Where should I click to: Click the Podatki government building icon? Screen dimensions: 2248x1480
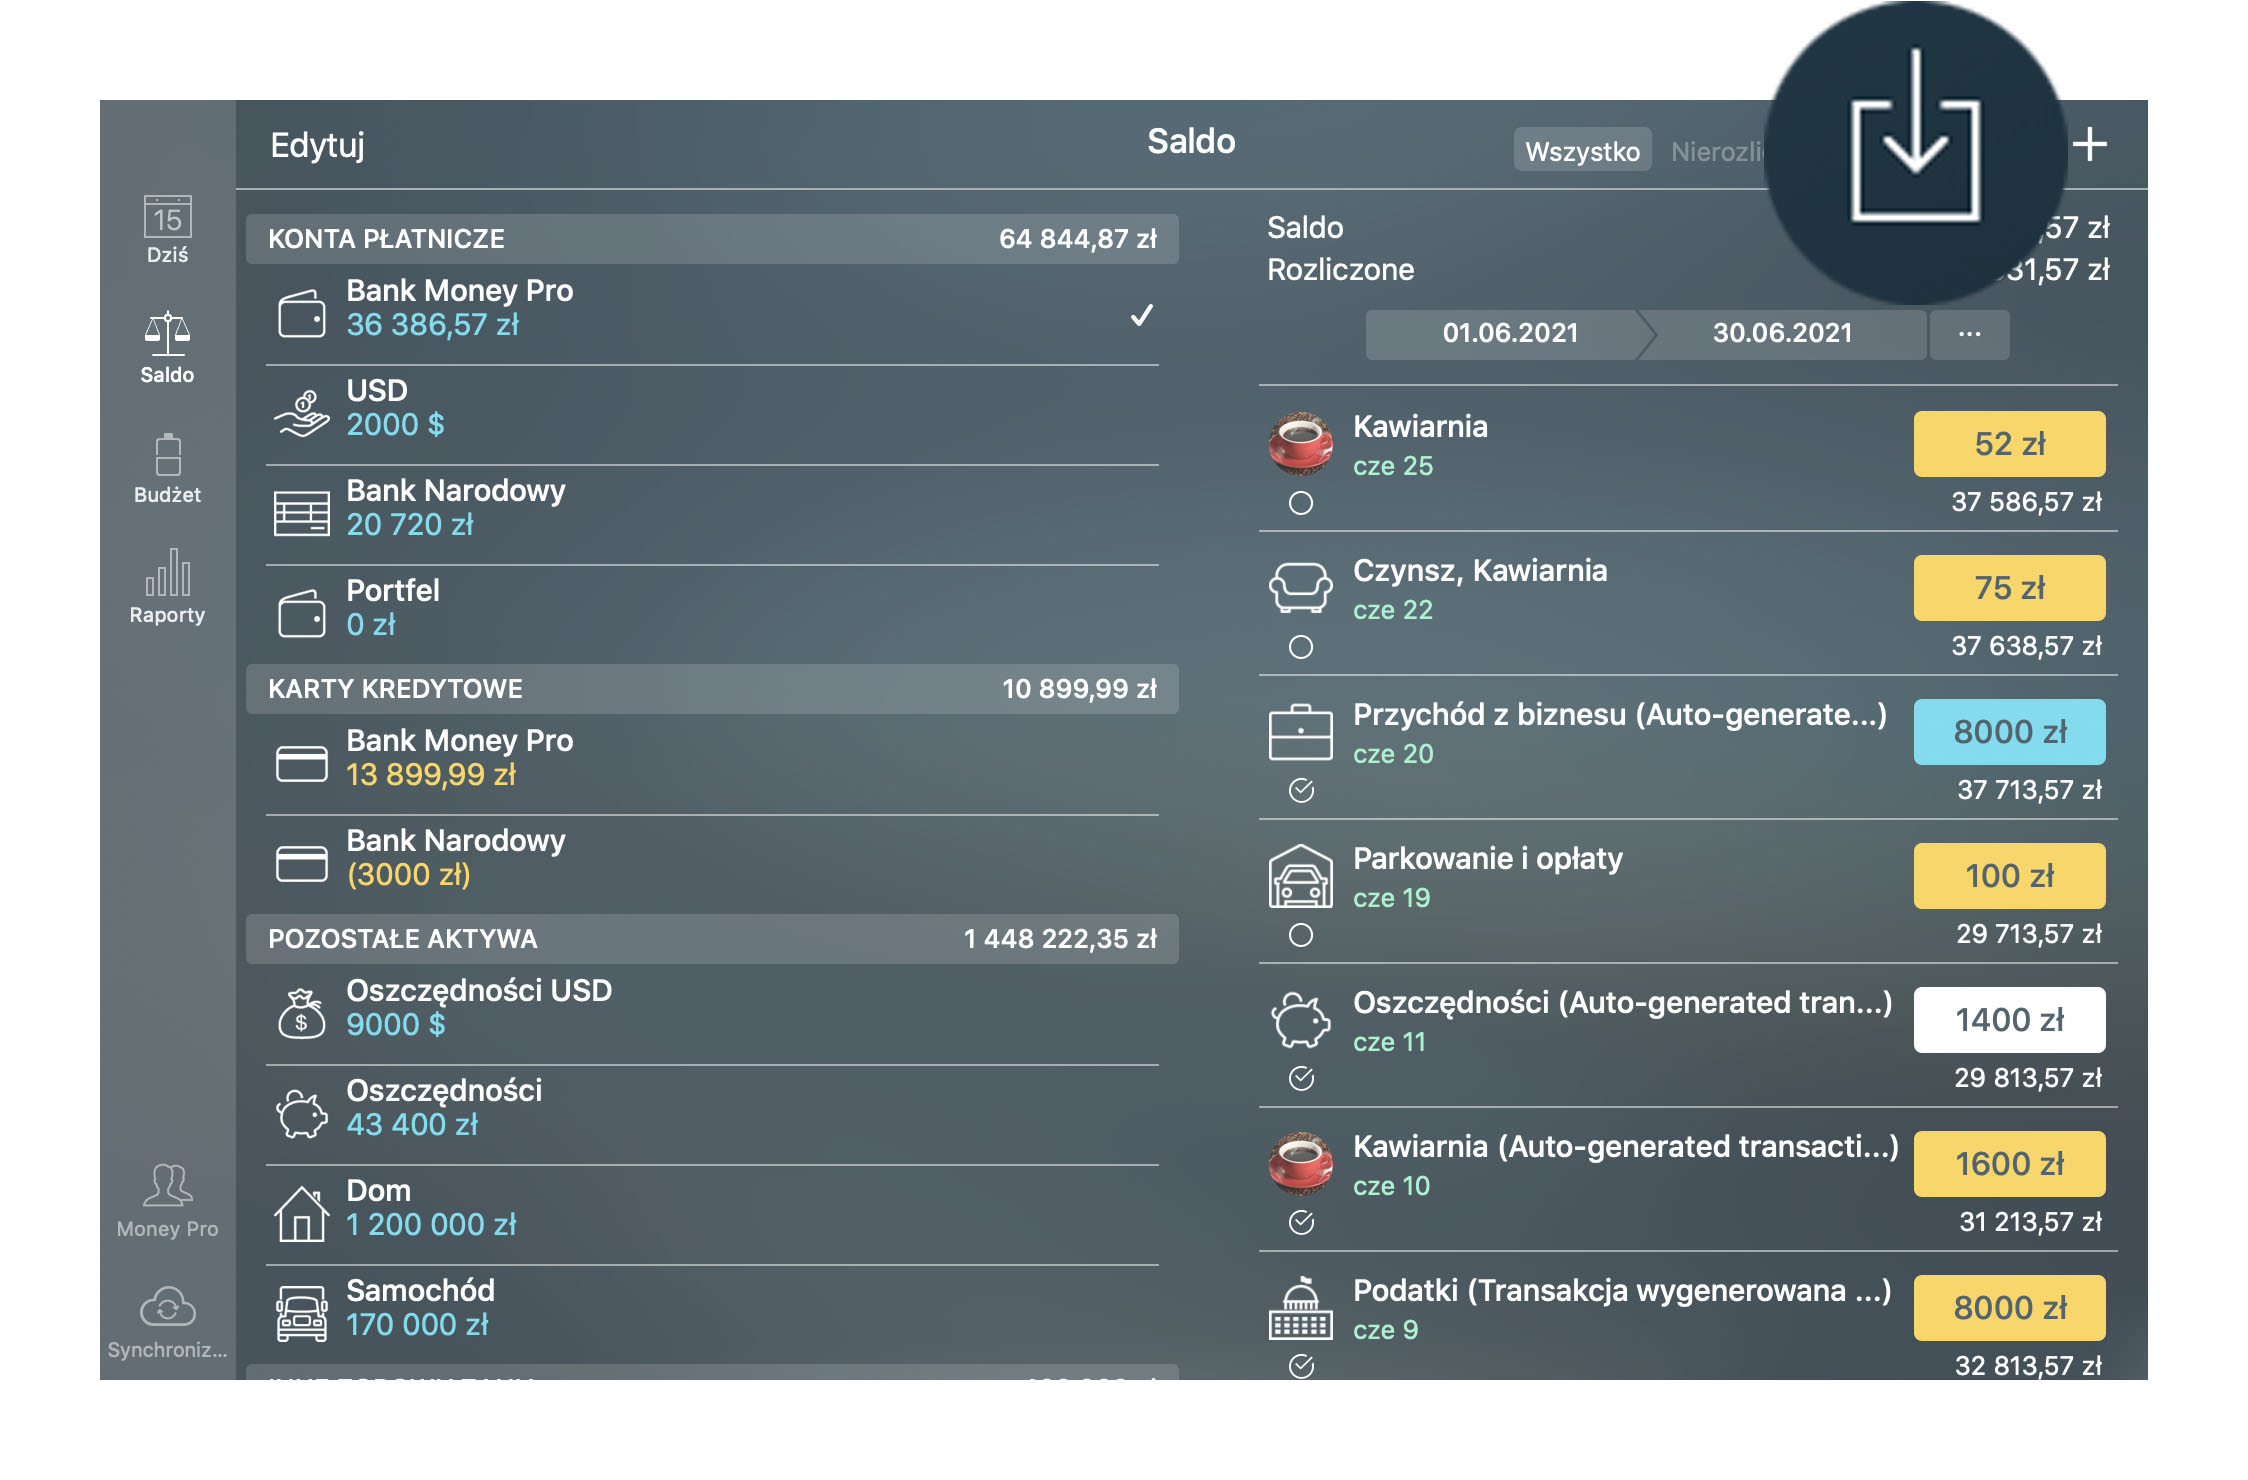click(x=1300, y=1308)
